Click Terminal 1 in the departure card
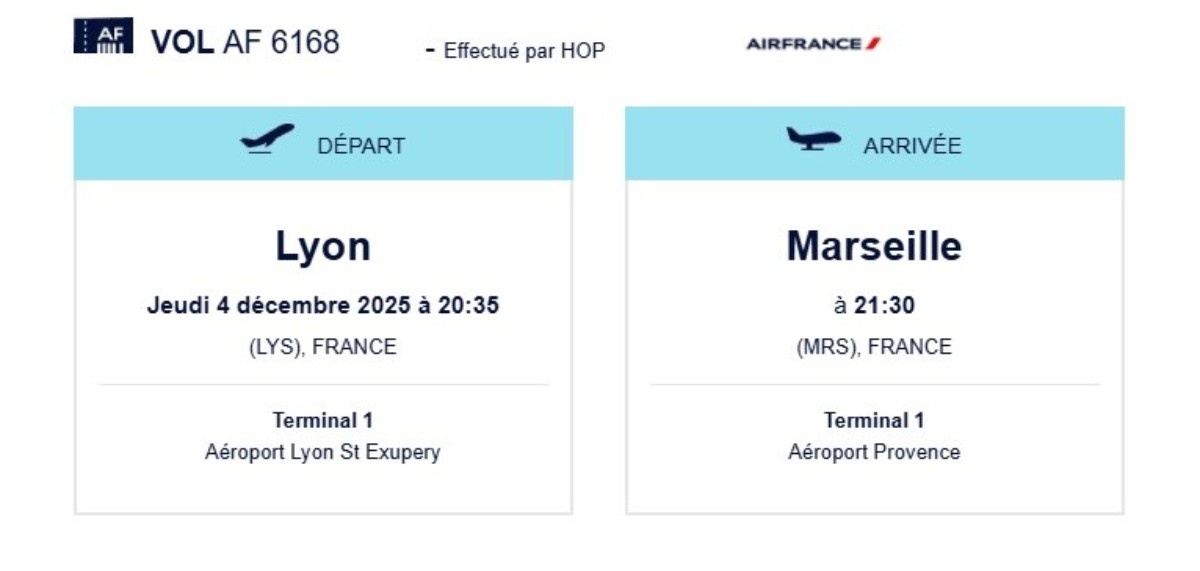1200x571 pixels. tap(323, 421)
